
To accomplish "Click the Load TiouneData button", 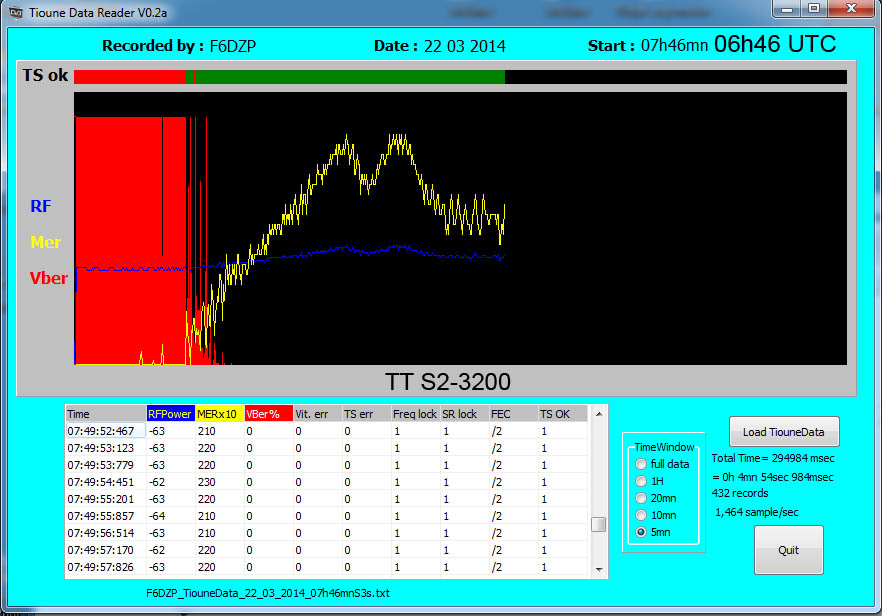I will pyautogui.click(x=784, y=431).
